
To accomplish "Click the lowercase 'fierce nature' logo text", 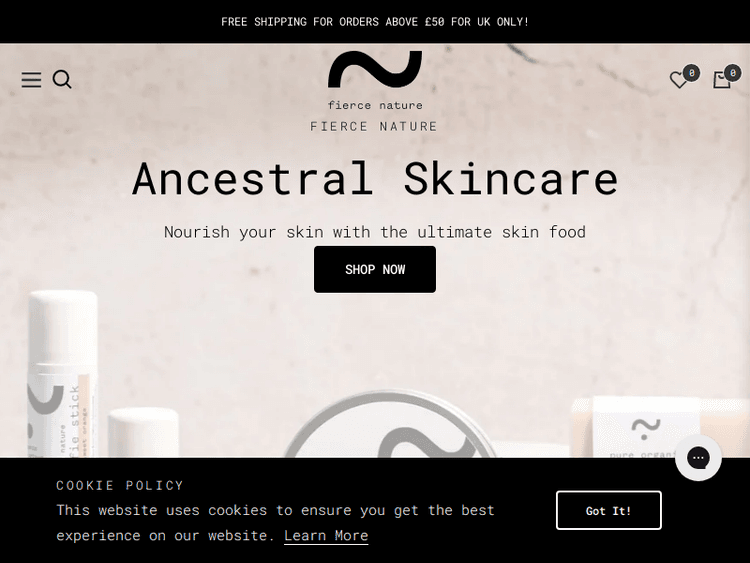I will click(x=375, y=105).
